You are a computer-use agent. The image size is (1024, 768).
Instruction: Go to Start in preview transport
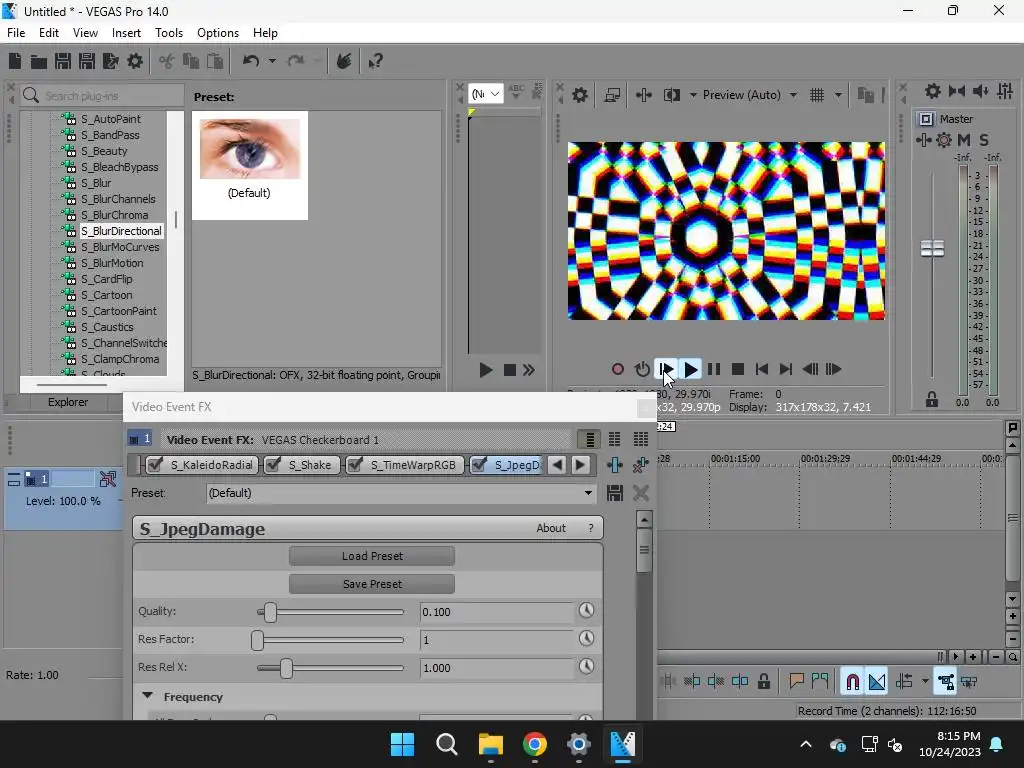(761, 370)
